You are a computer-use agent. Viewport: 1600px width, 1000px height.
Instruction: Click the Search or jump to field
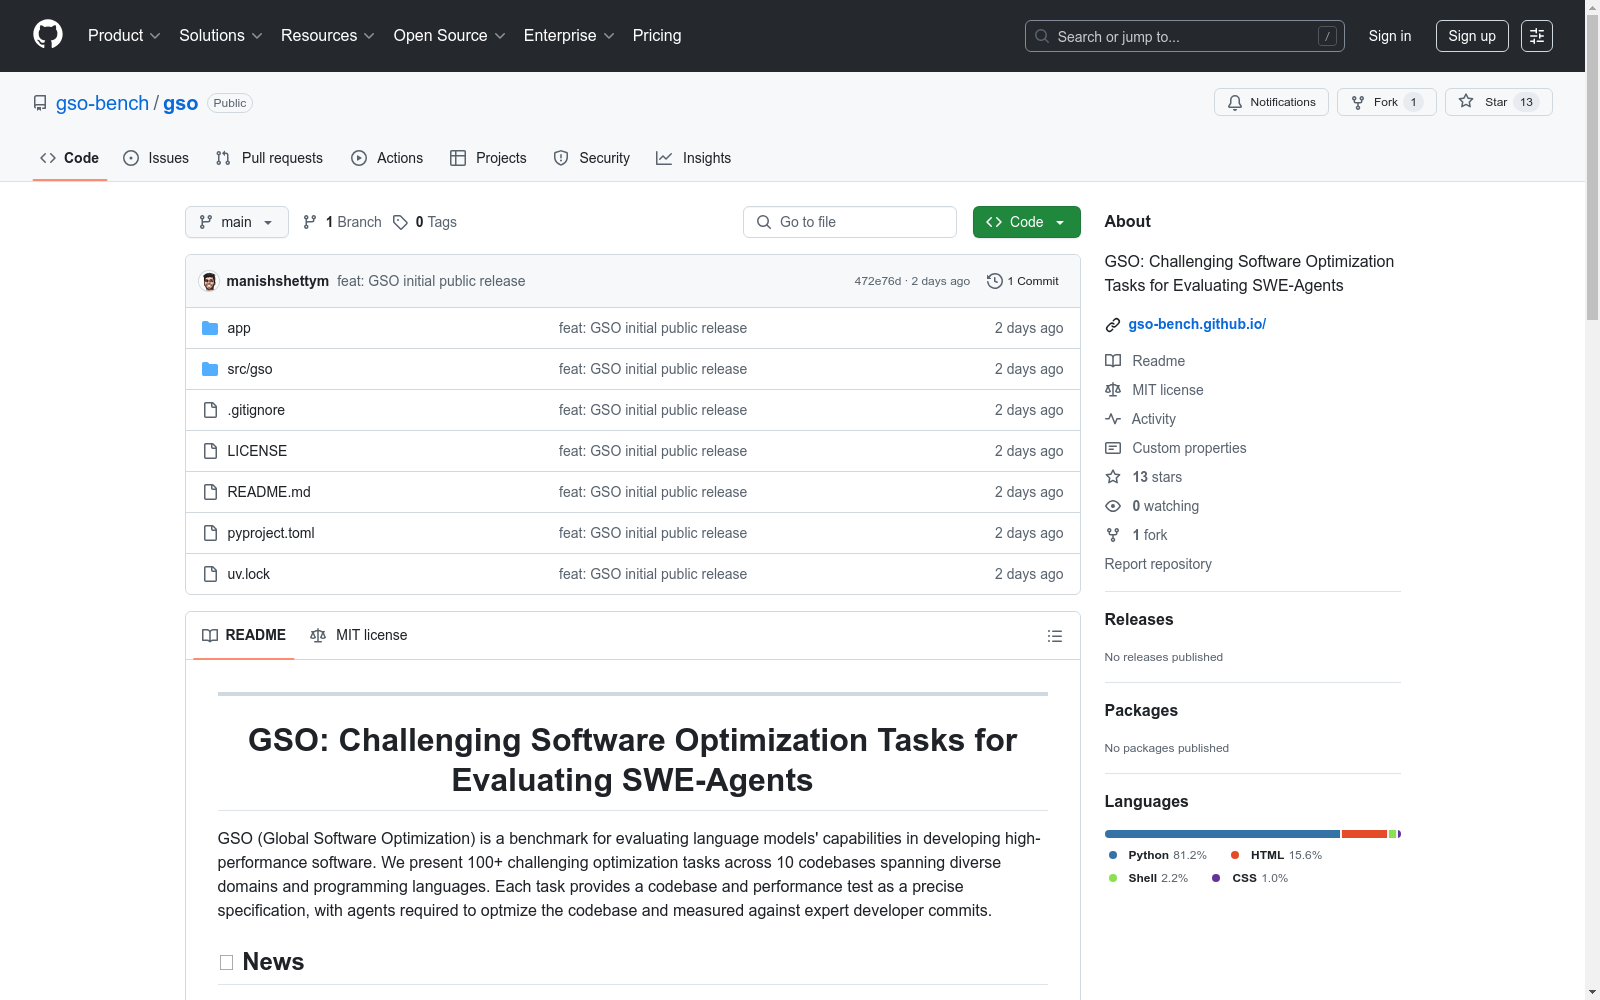1185,36
